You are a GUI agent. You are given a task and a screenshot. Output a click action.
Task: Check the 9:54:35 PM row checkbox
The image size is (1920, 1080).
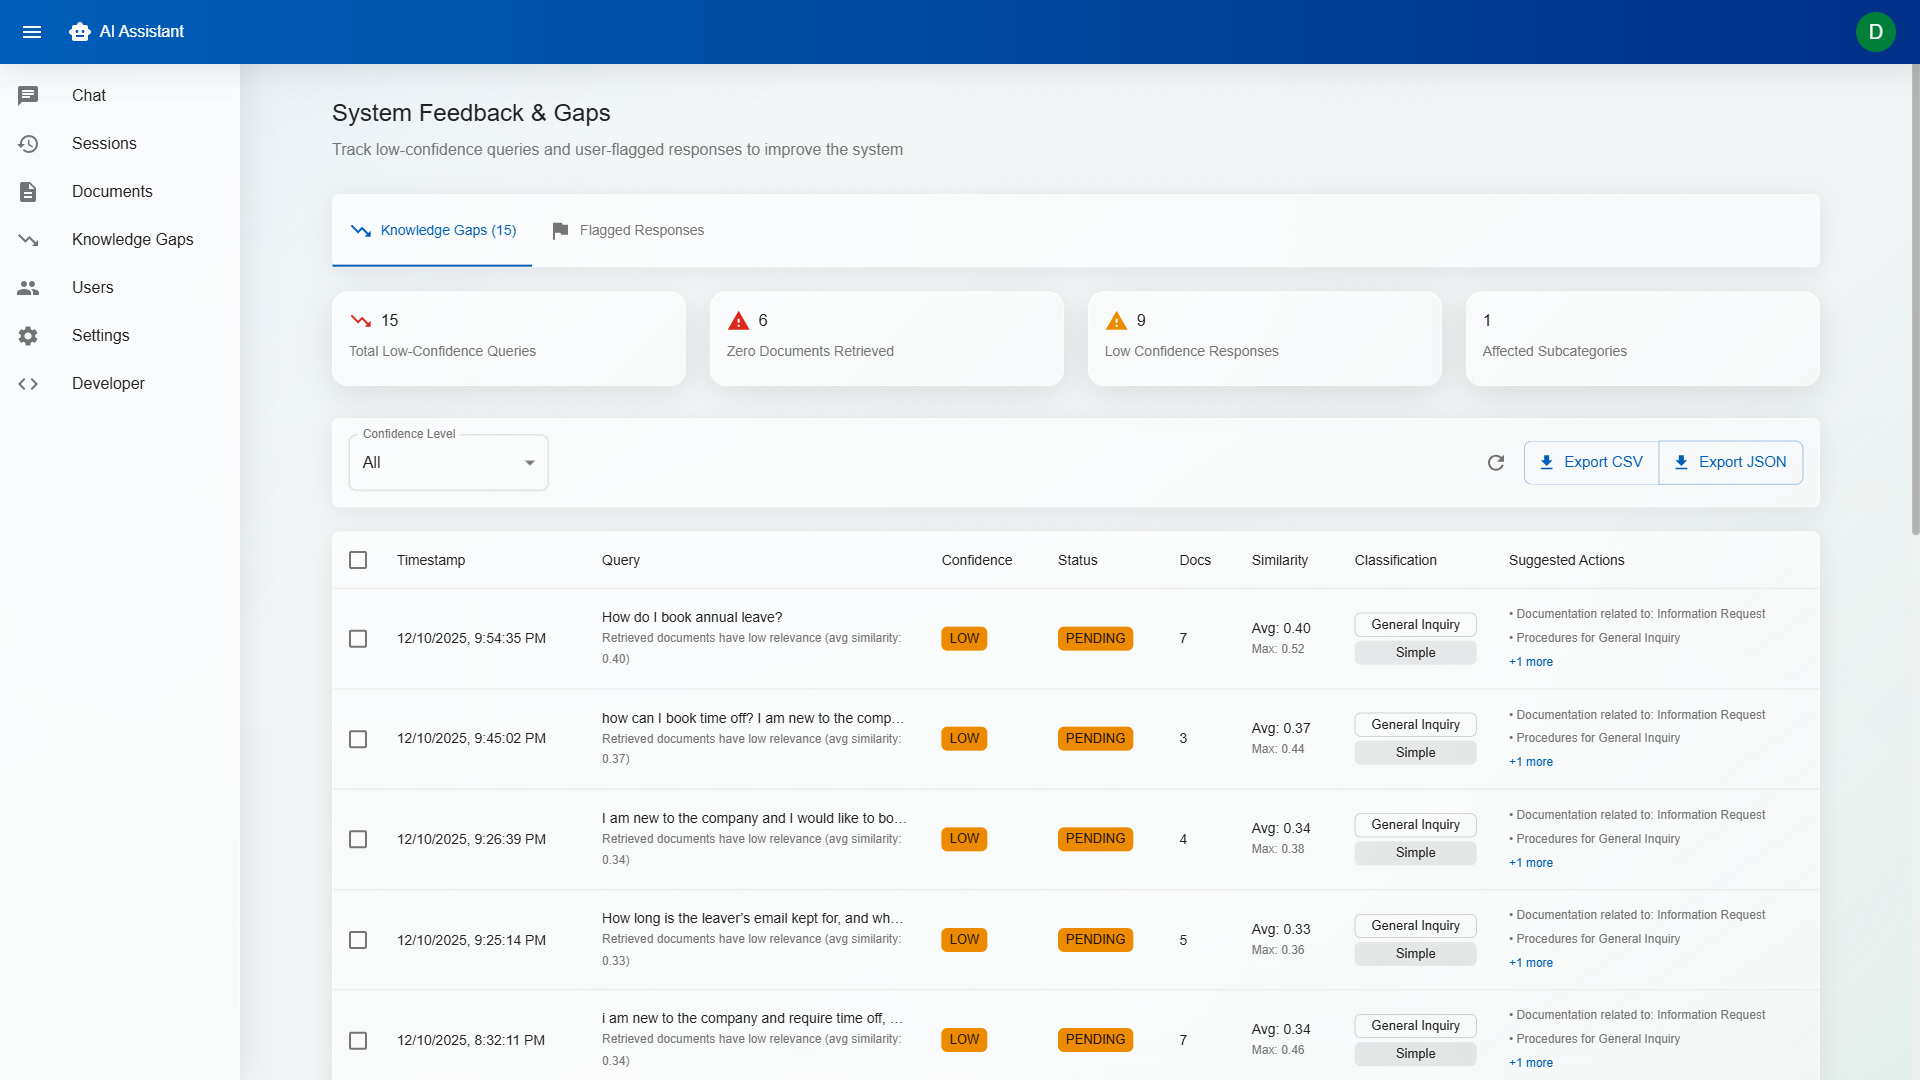(x=358, y=638)
